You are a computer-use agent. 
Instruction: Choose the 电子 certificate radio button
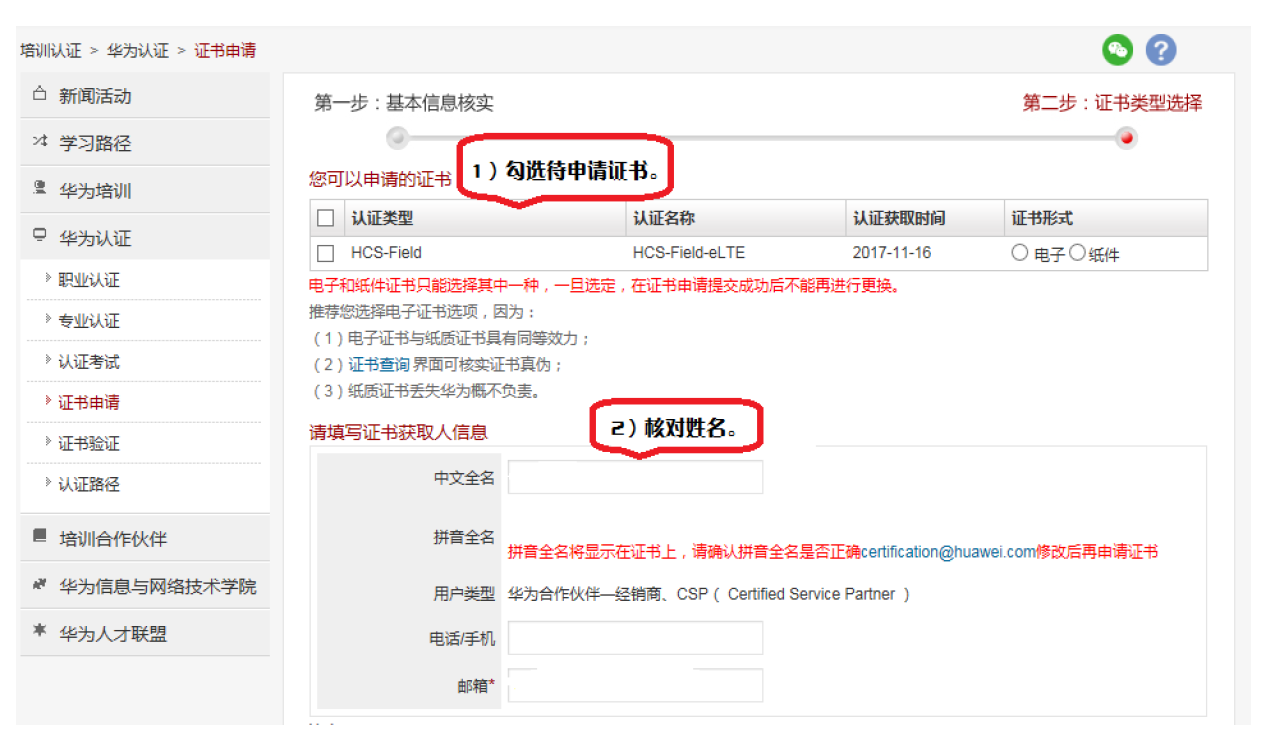1020,252
